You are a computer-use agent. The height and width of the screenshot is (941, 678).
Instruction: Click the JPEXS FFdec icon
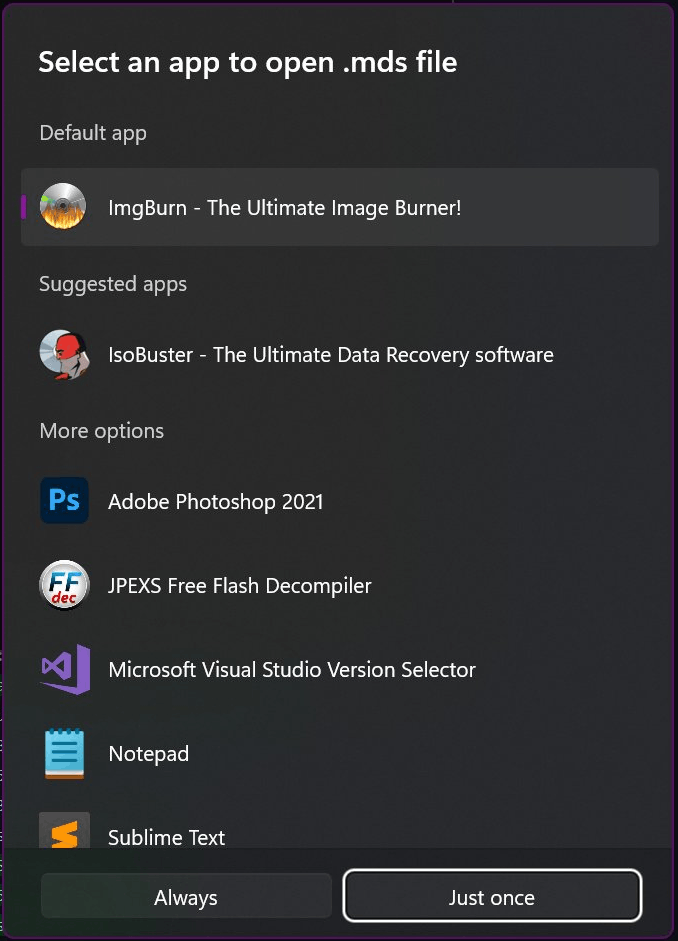(64, 585)
